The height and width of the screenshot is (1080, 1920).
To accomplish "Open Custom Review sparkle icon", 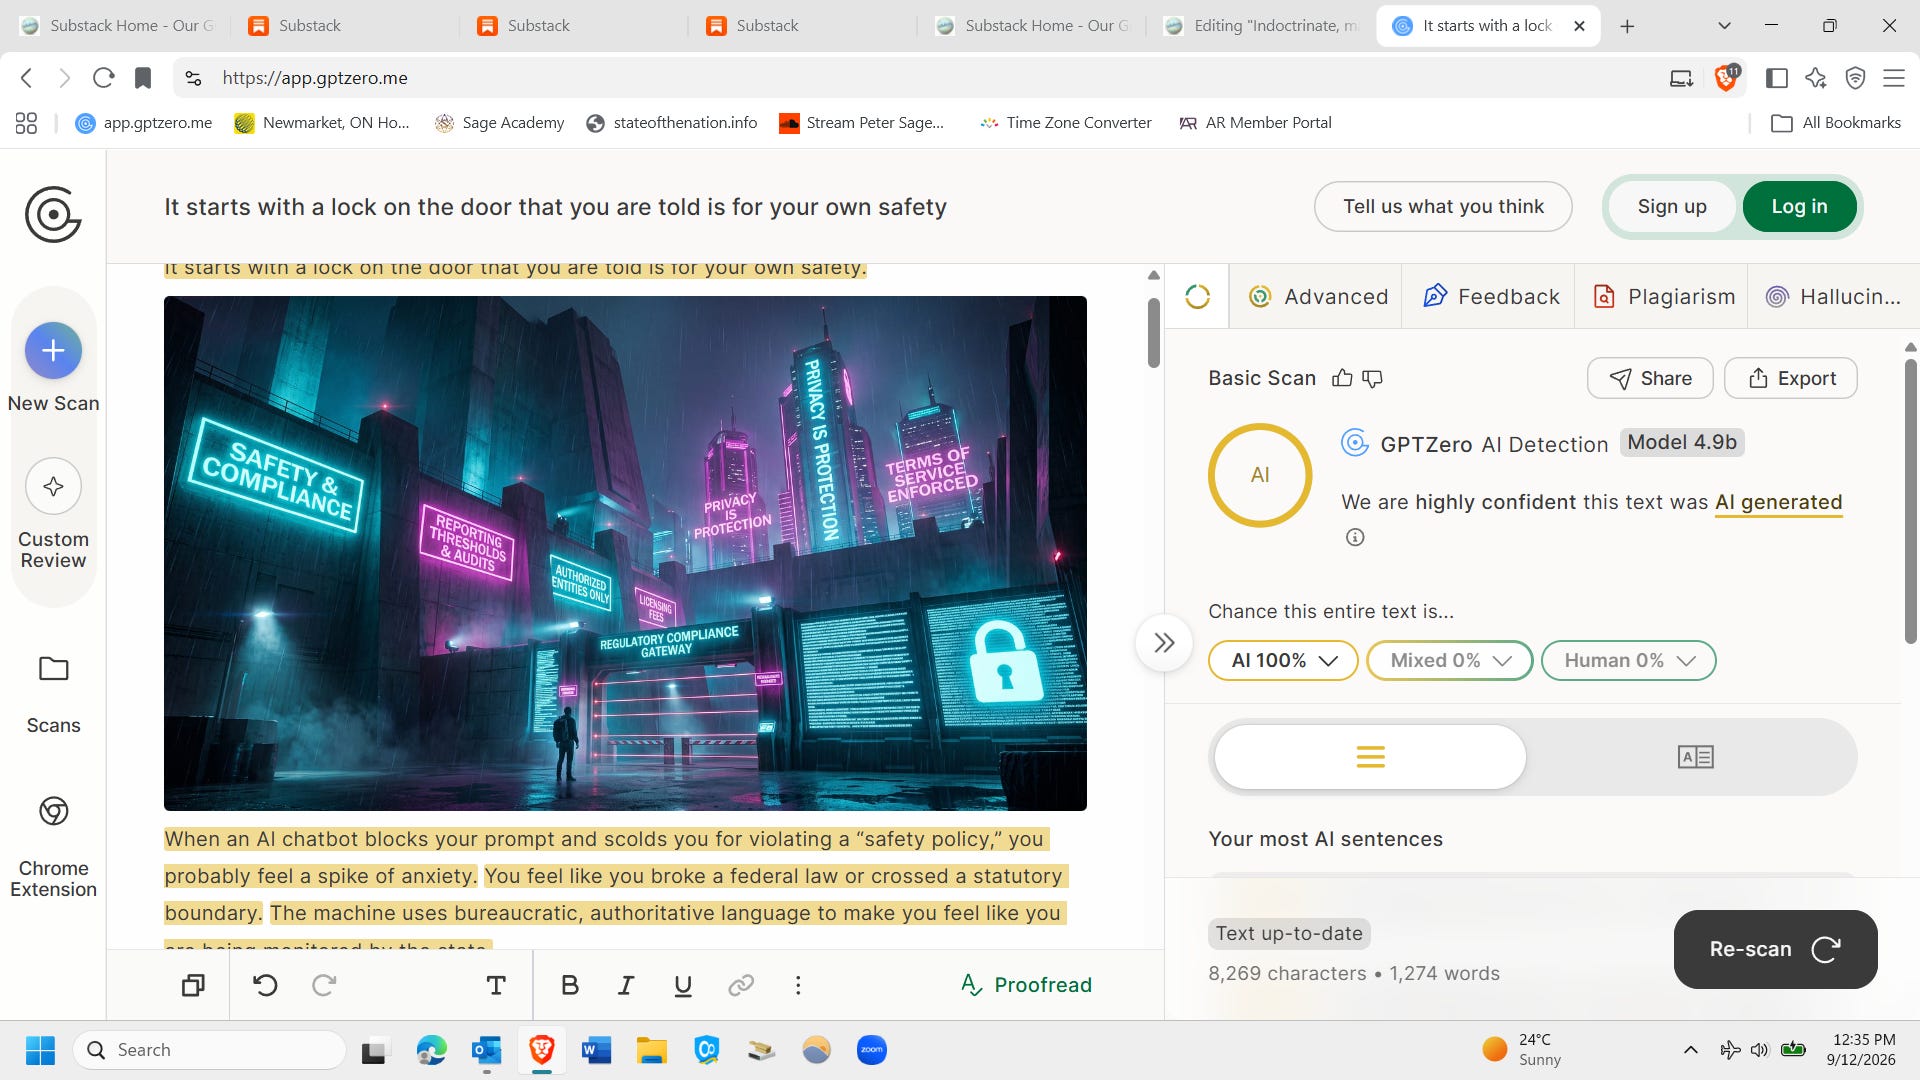I will (x=53, y=486).
